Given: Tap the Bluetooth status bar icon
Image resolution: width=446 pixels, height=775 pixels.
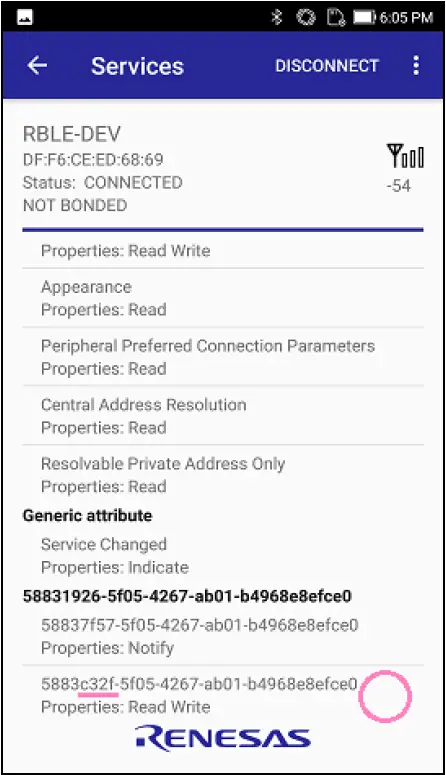Looking at the screenshot, I should point(277,18).
